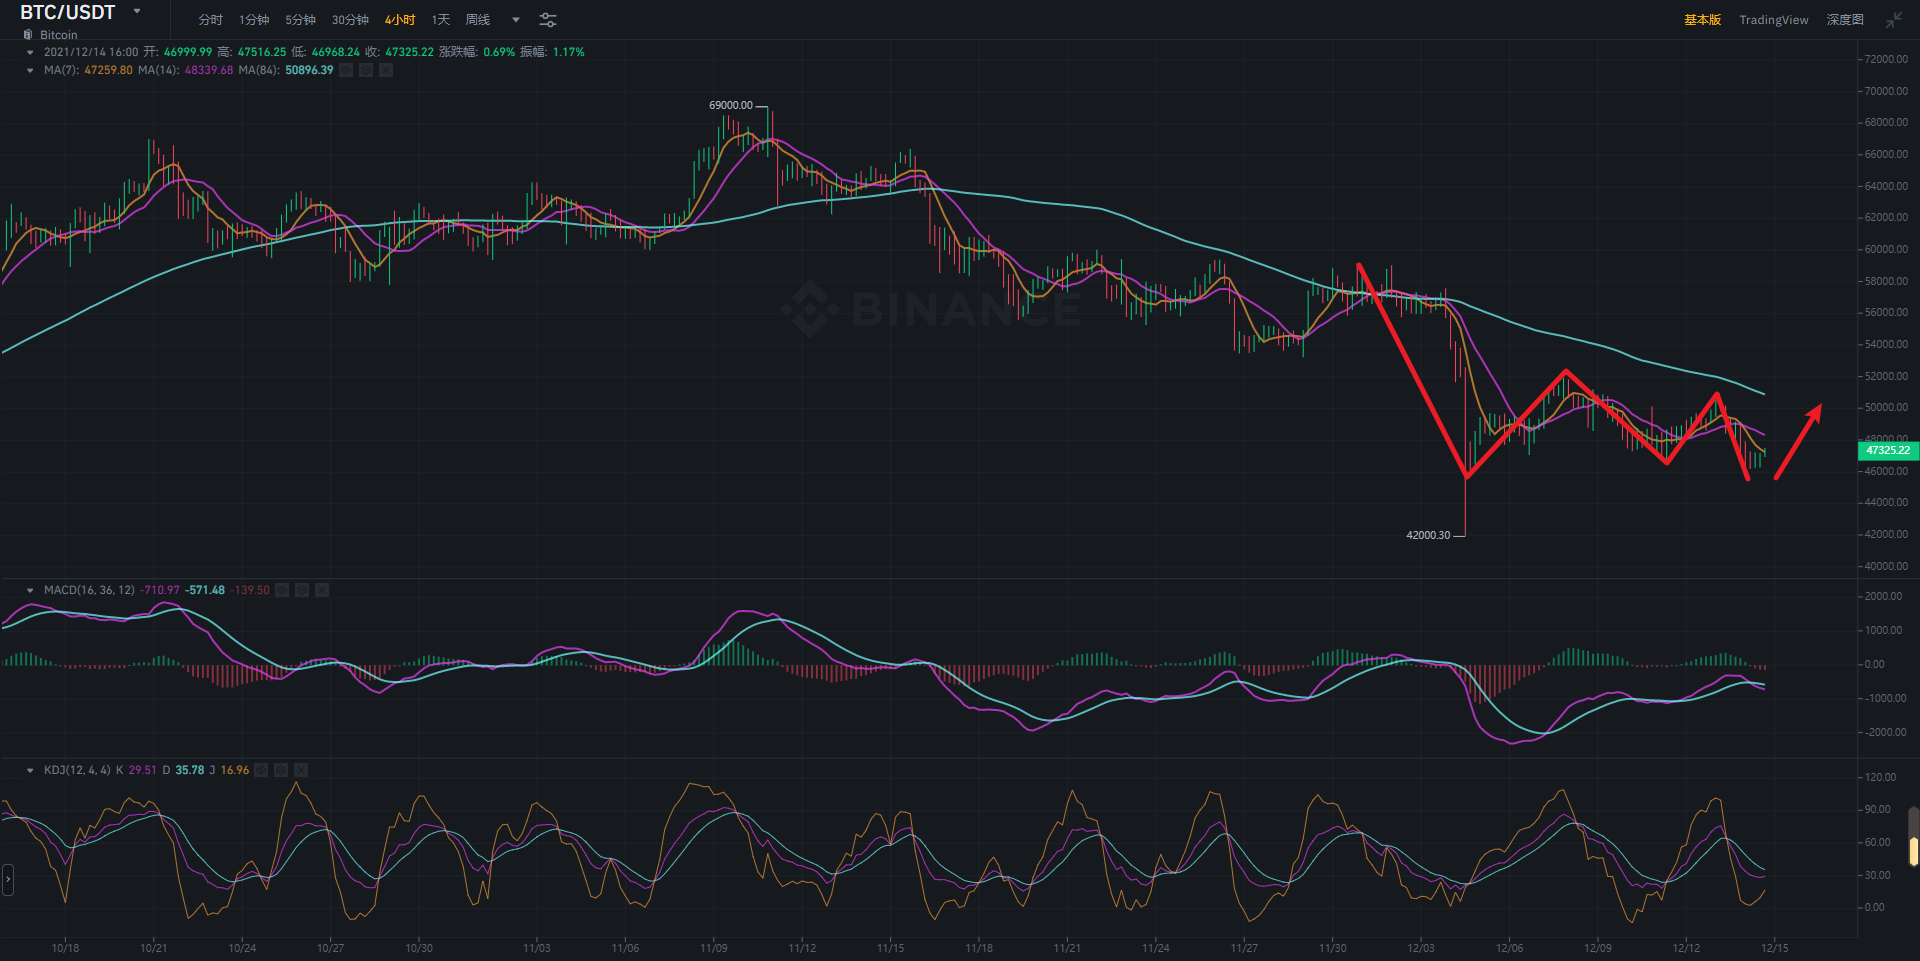The height and width of the screenshot is (961, 1920).
Task: Toggle MA lines visibility eye icon
Action: [x=346, y=70]
